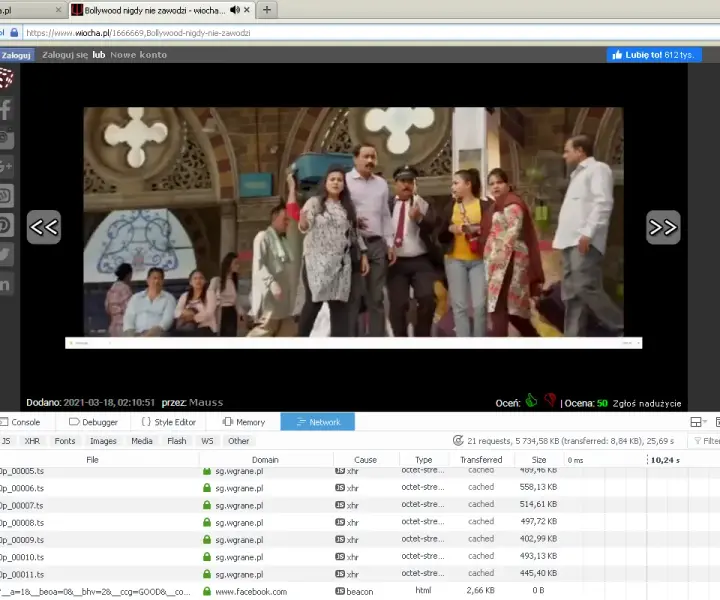Toggle the WS request filter
The image size is (720, 600).
pyautogui.click(x=207, y=441)
